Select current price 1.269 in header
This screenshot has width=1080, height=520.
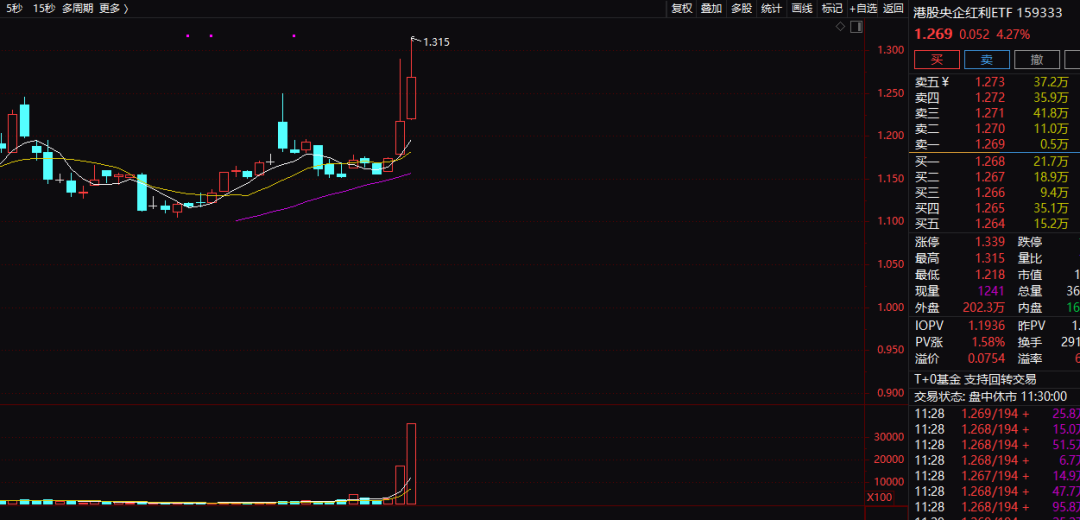933,34
